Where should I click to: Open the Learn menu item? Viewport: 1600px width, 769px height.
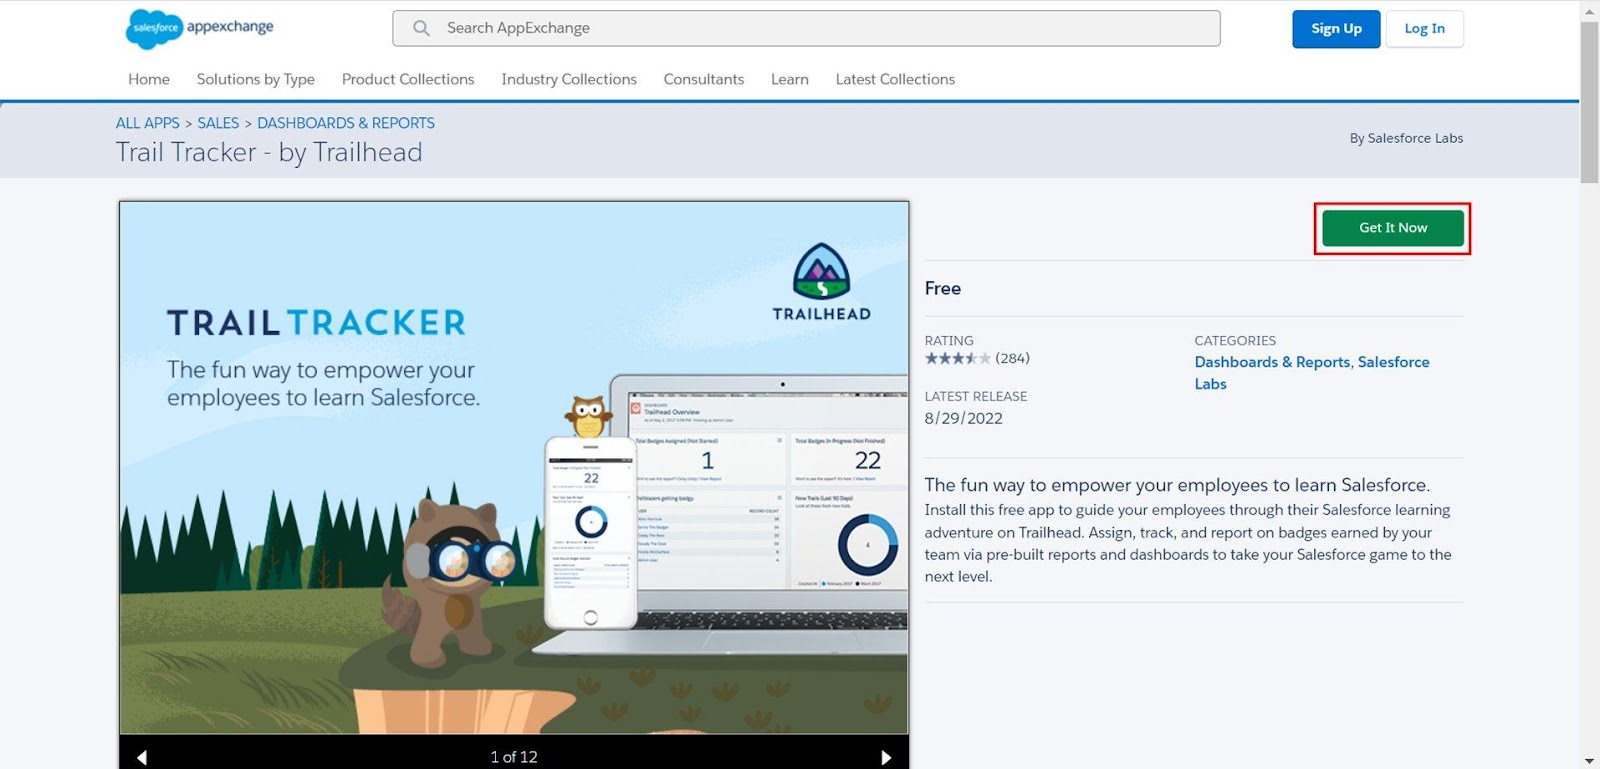790,79
